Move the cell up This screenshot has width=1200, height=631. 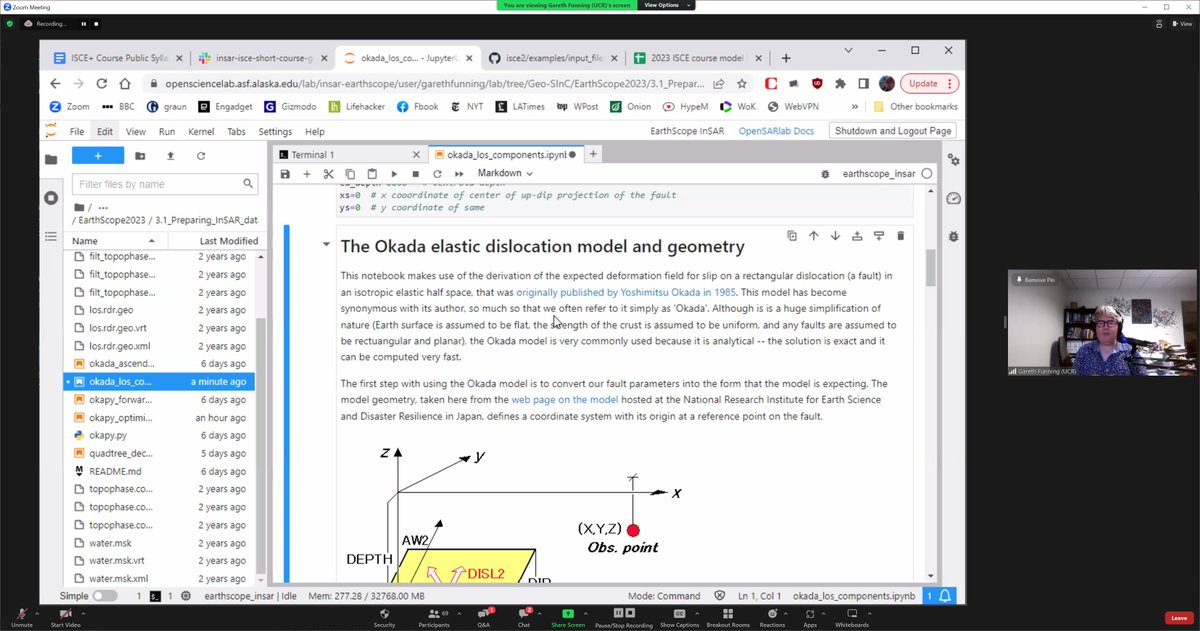pos(813,236)
